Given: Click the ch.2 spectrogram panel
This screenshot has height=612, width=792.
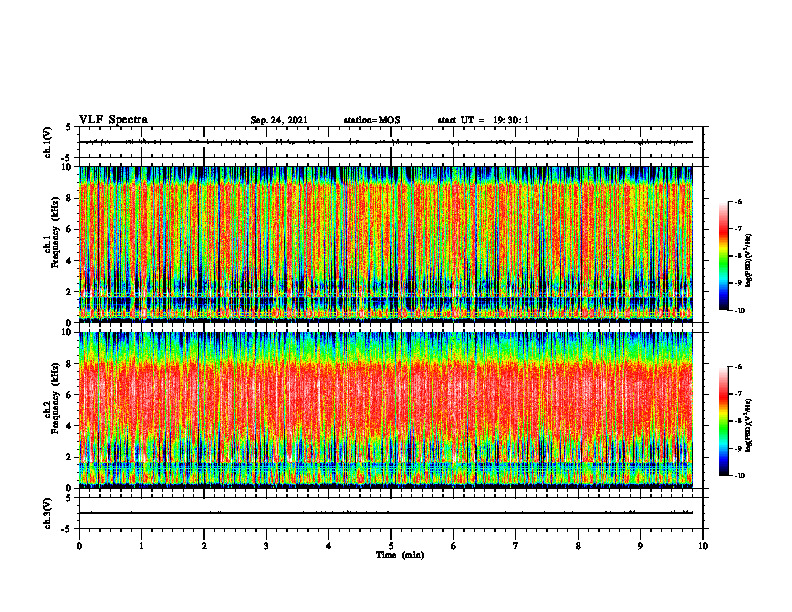Looking at the screenshot, I should pyautogui.click(x=385, y=410).
